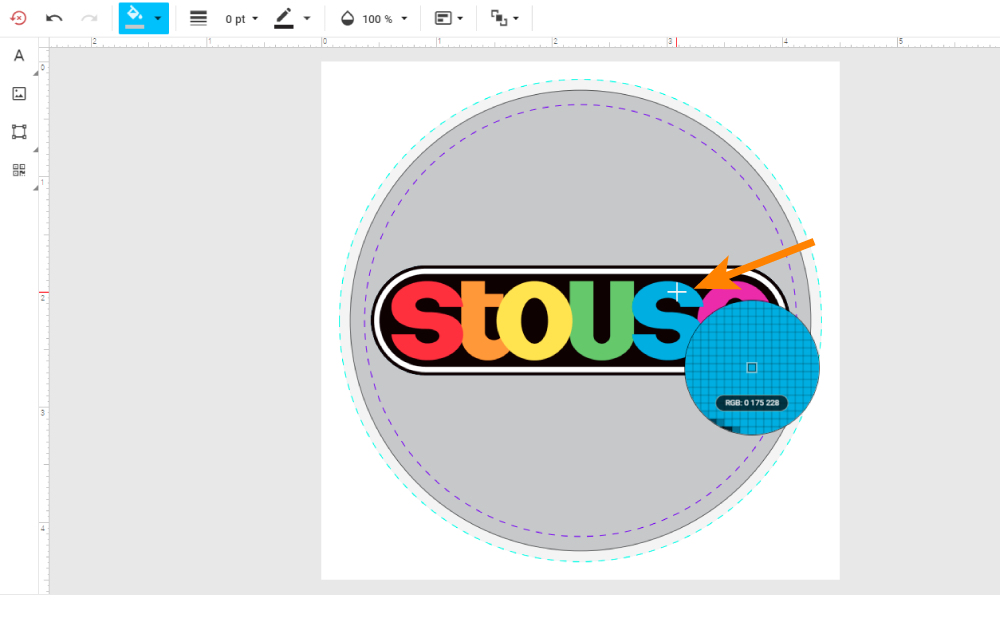Click the reset/revert changes icon
The height and width of the screenshot is (631, 1000).
pyautogui.click(x=18, y=18)
